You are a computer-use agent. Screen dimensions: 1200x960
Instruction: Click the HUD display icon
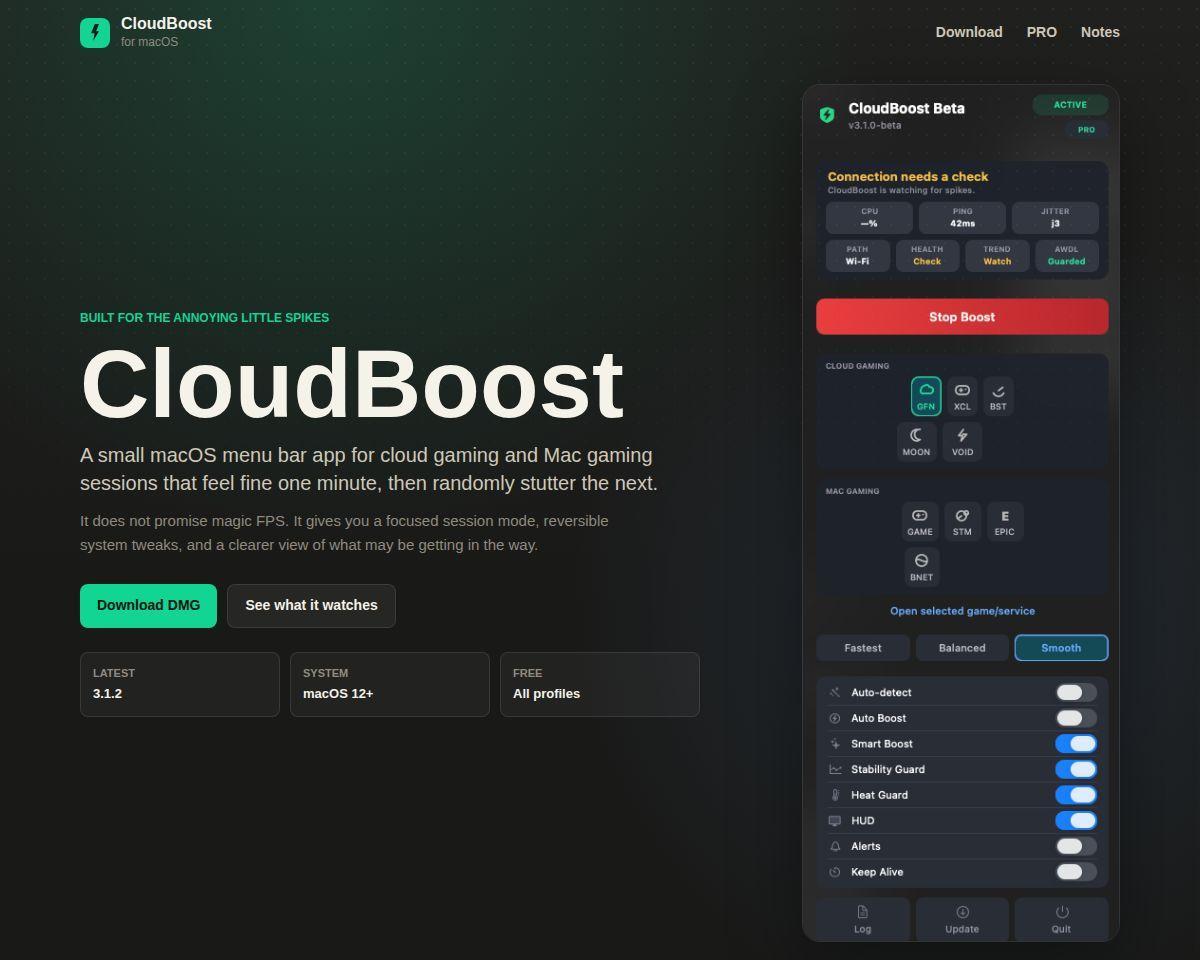point(835,821)
